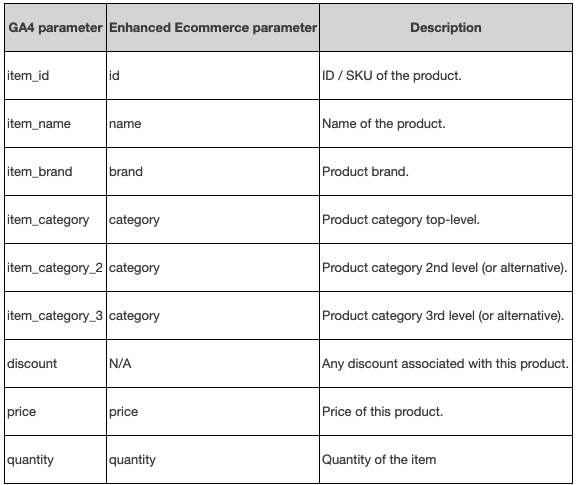Click the Enhanced Ecommerce 'brand' cell

click(213, 172)
